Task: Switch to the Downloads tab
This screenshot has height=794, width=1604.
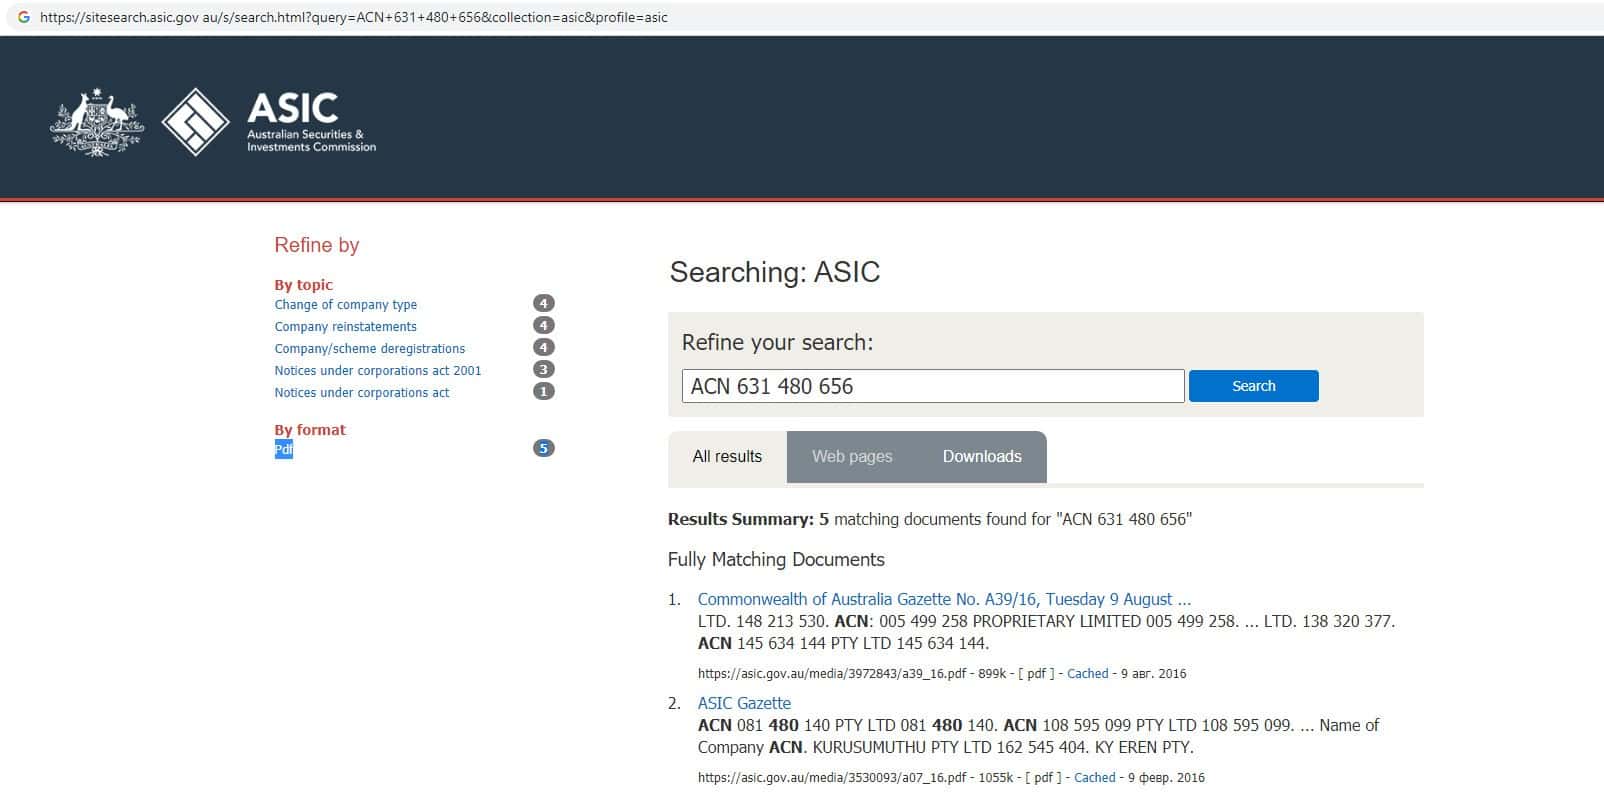Action: [982, 457]
